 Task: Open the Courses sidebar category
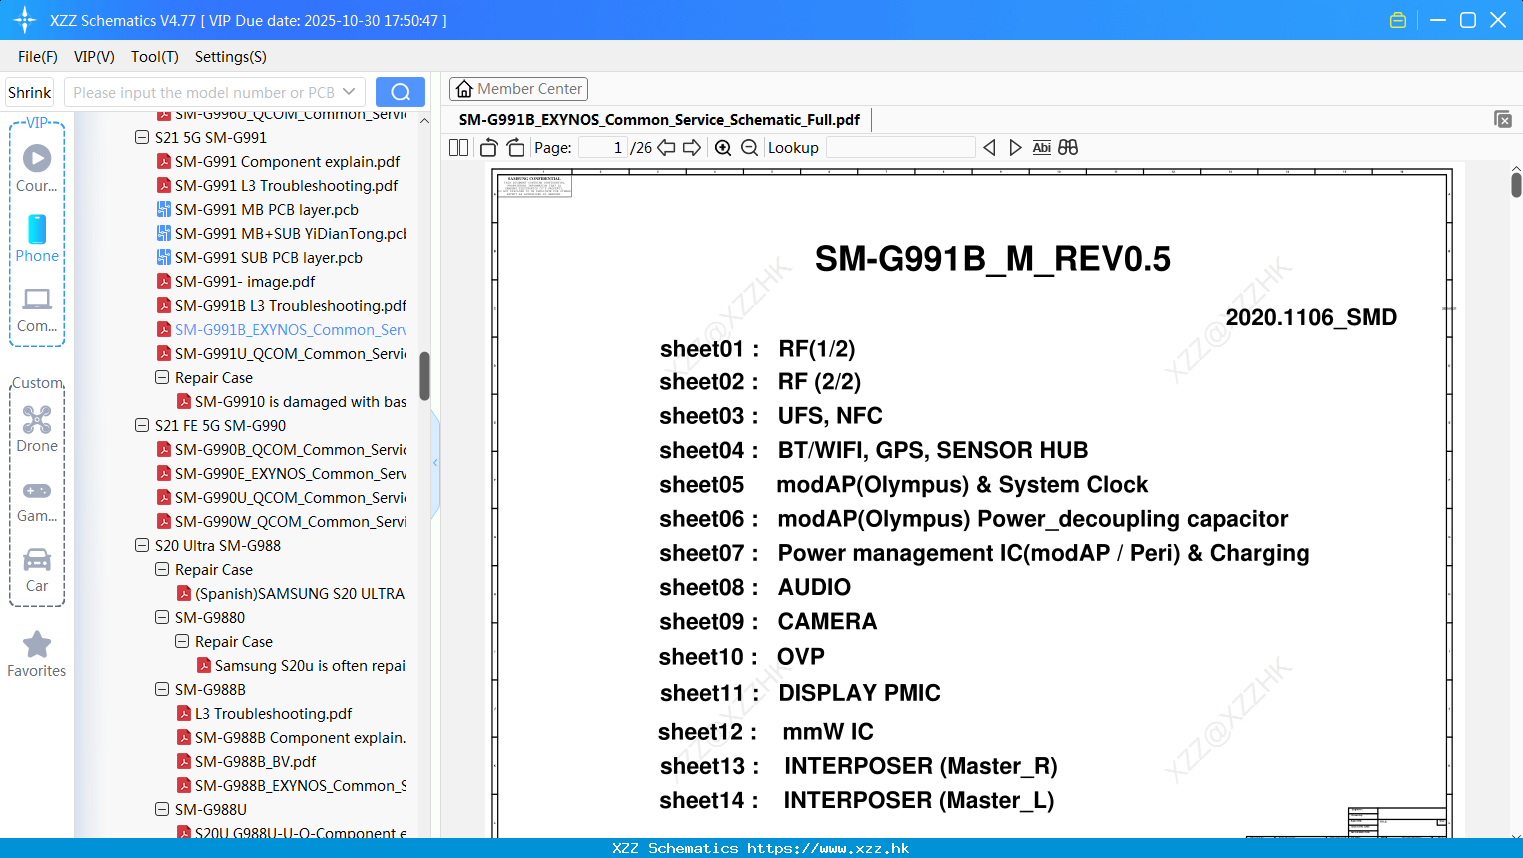coord(37,168)
